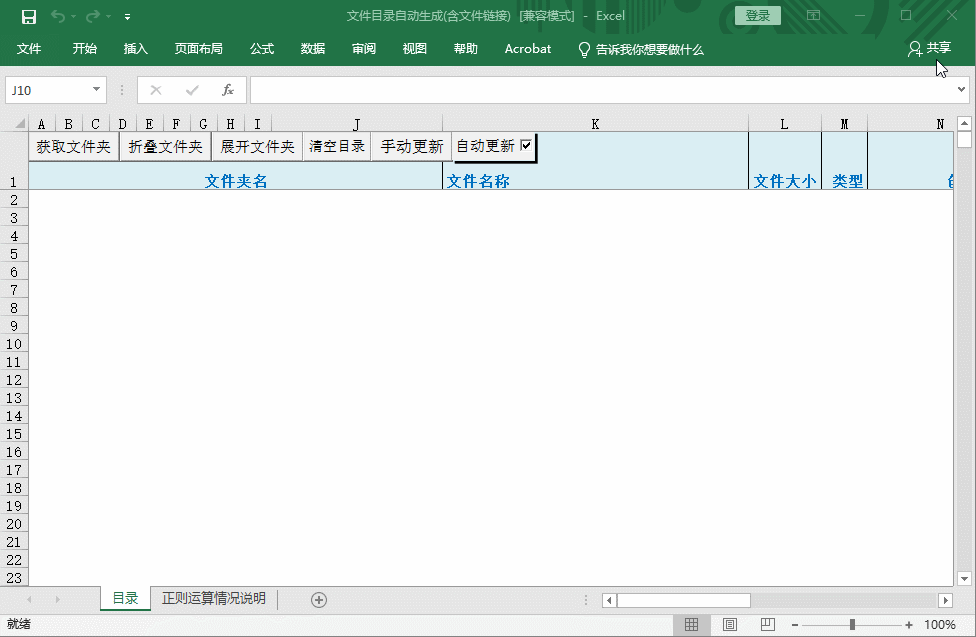Viewport: 976px width, 637px height.
Task: Click the 清空目录 button
Action: click(x=337, y=147)
